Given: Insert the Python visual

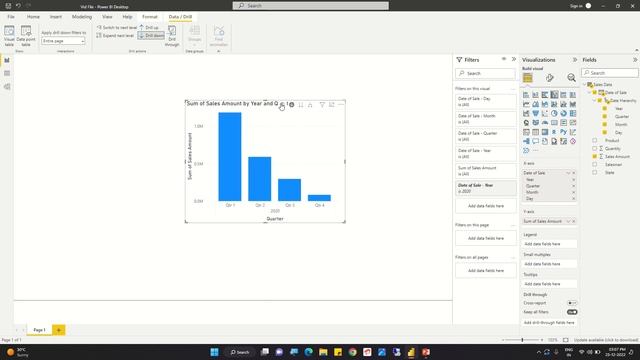Looking at the screenshot, I should (564, 132).
